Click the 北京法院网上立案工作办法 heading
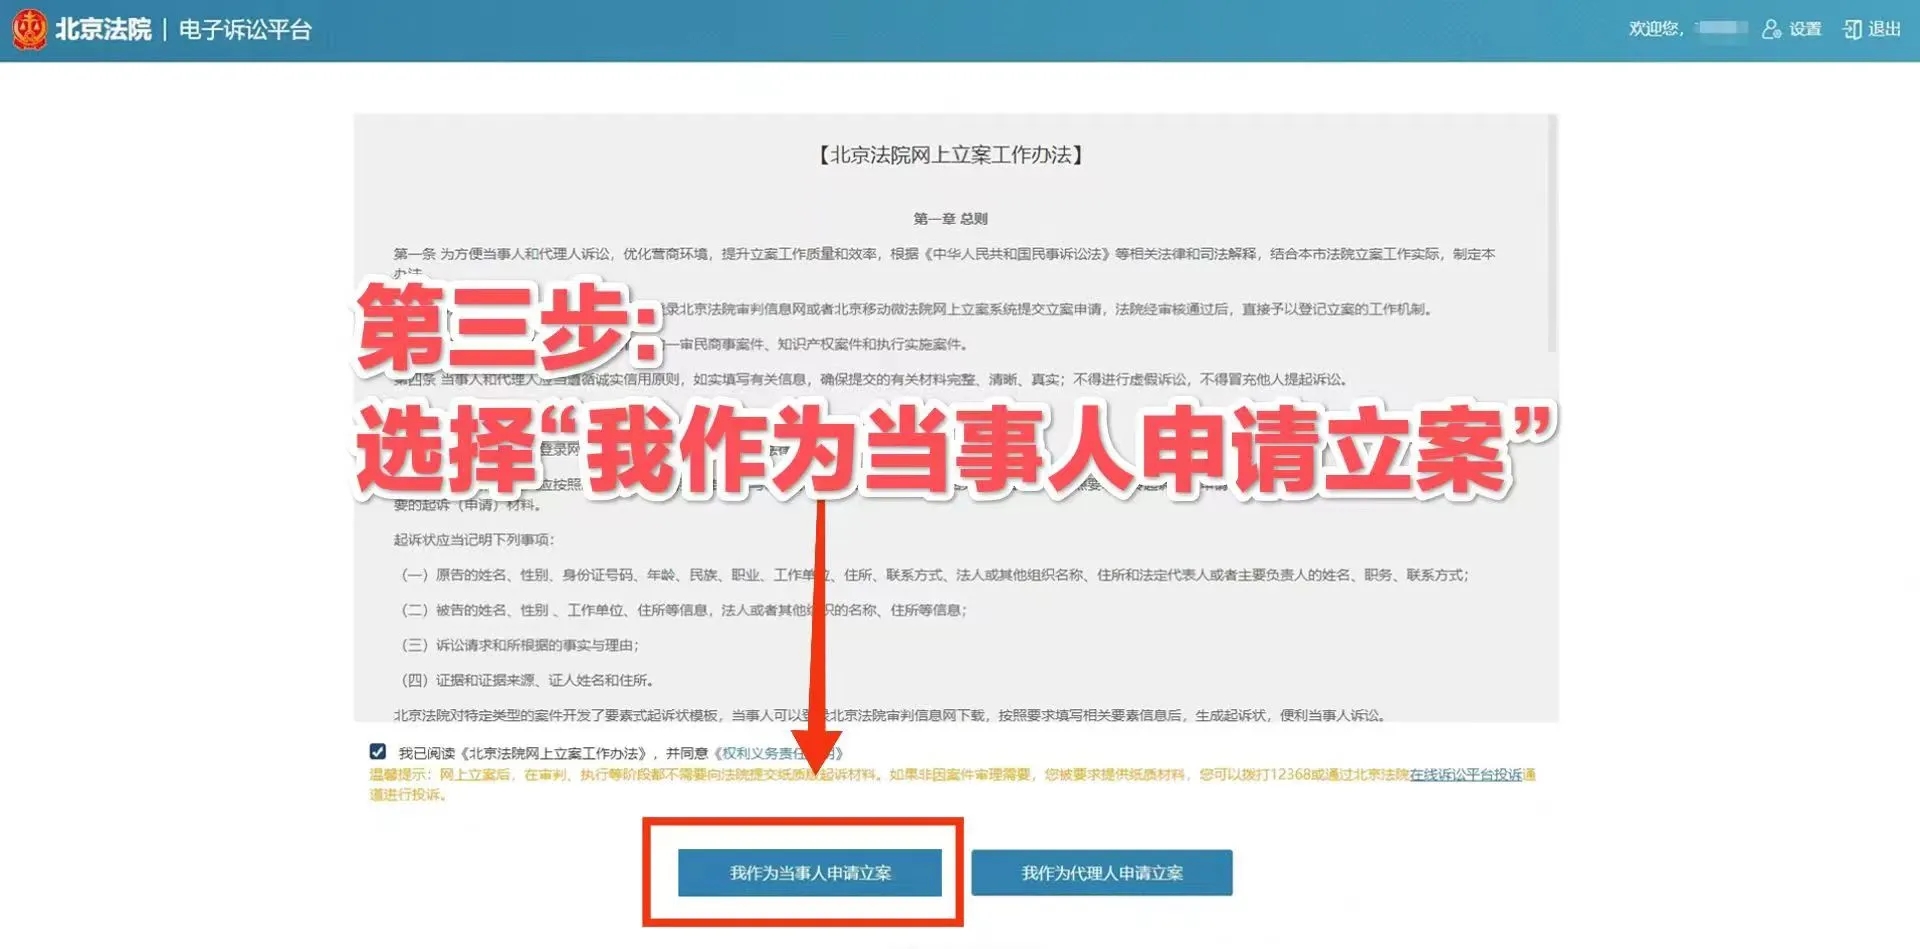The width and height of the screenshot is (1920, 949). coord(951,155)
